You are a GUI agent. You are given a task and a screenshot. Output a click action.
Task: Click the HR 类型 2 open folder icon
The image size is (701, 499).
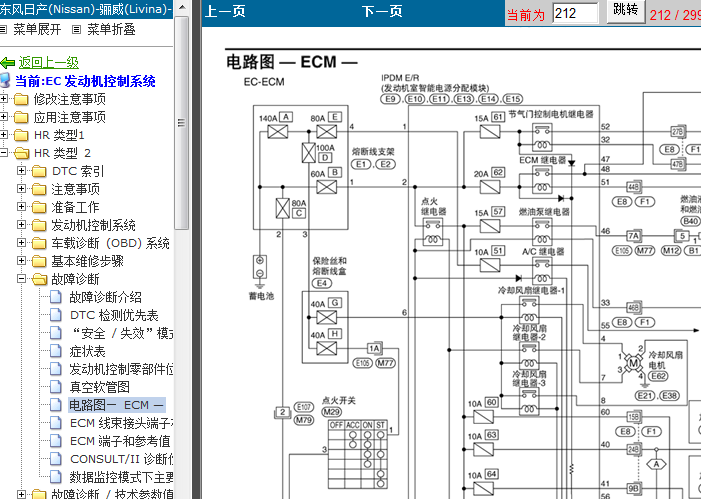click(x=21, y=153)
